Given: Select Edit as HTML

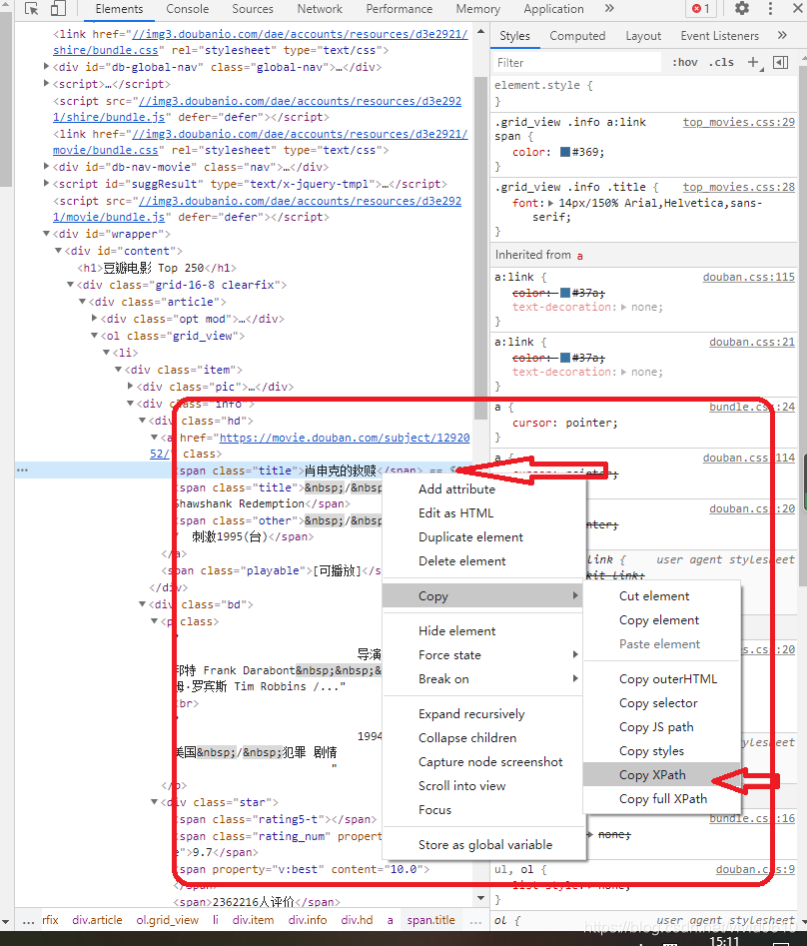Looking at the screenshot, I should tap(456, 513).
